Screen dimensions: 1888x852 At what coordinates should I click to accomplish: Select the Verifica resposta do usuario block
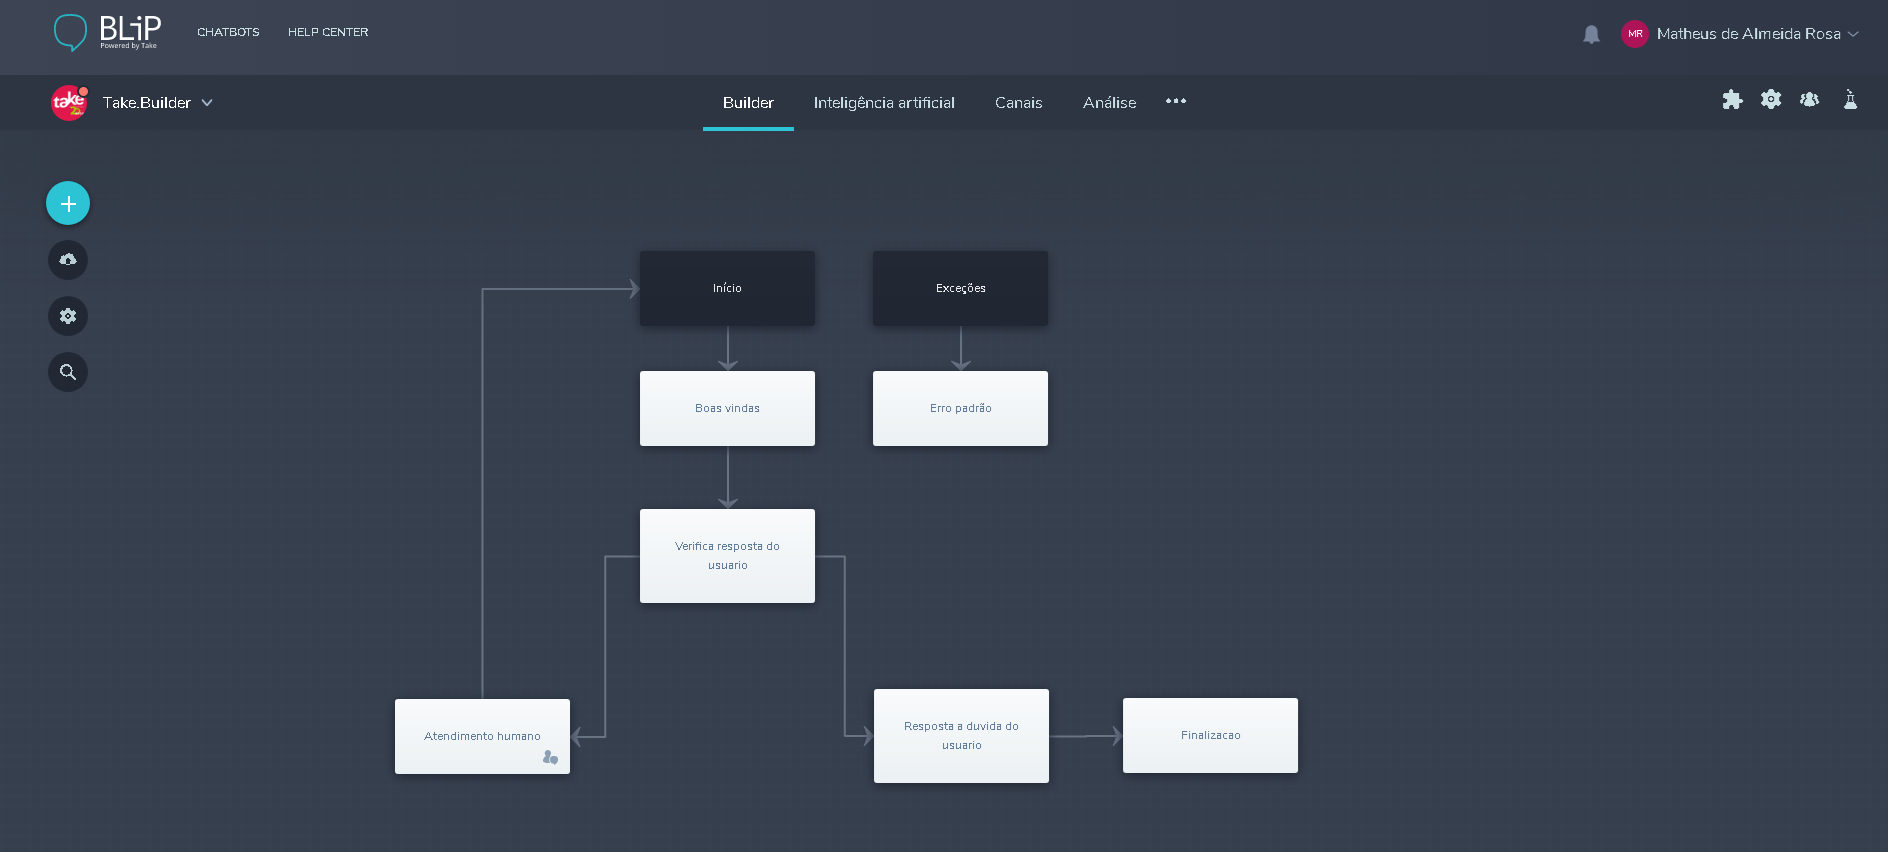pyautogui.click(x=727, y=556)
